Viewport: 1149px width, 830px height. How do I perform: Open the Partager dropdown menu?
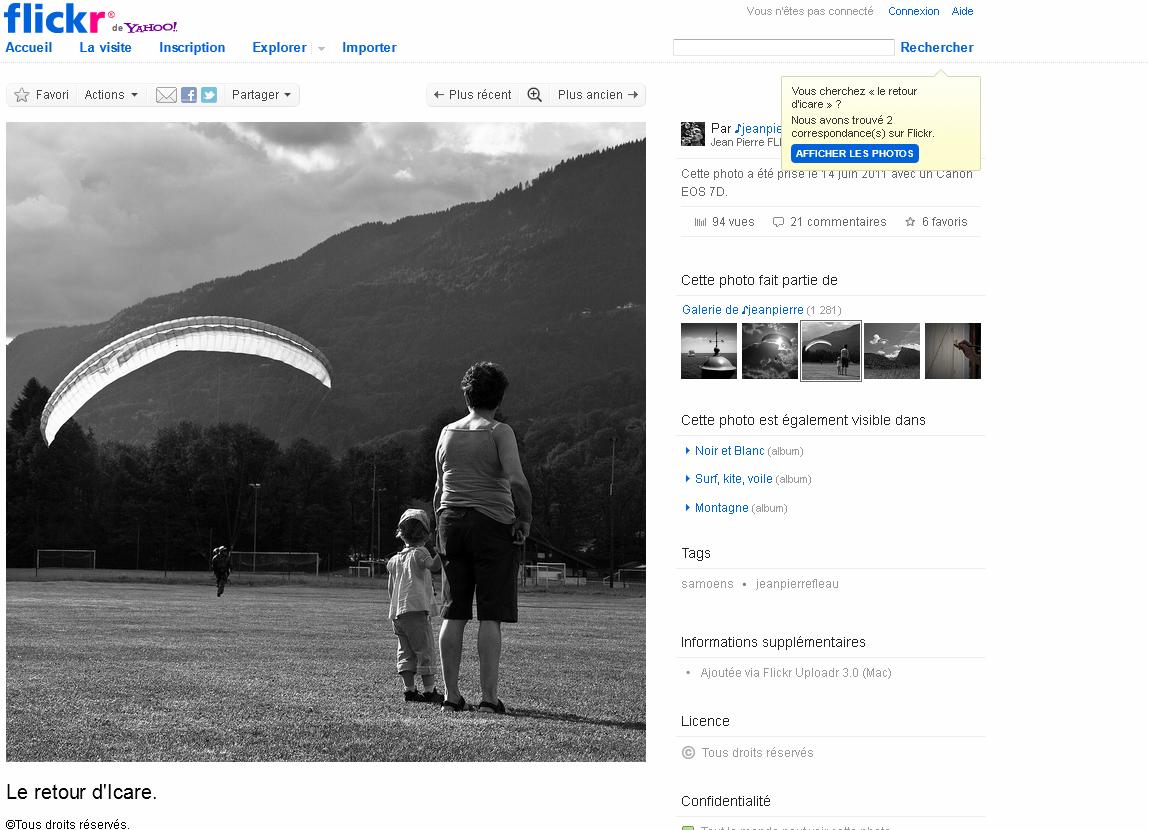(261, 95)
